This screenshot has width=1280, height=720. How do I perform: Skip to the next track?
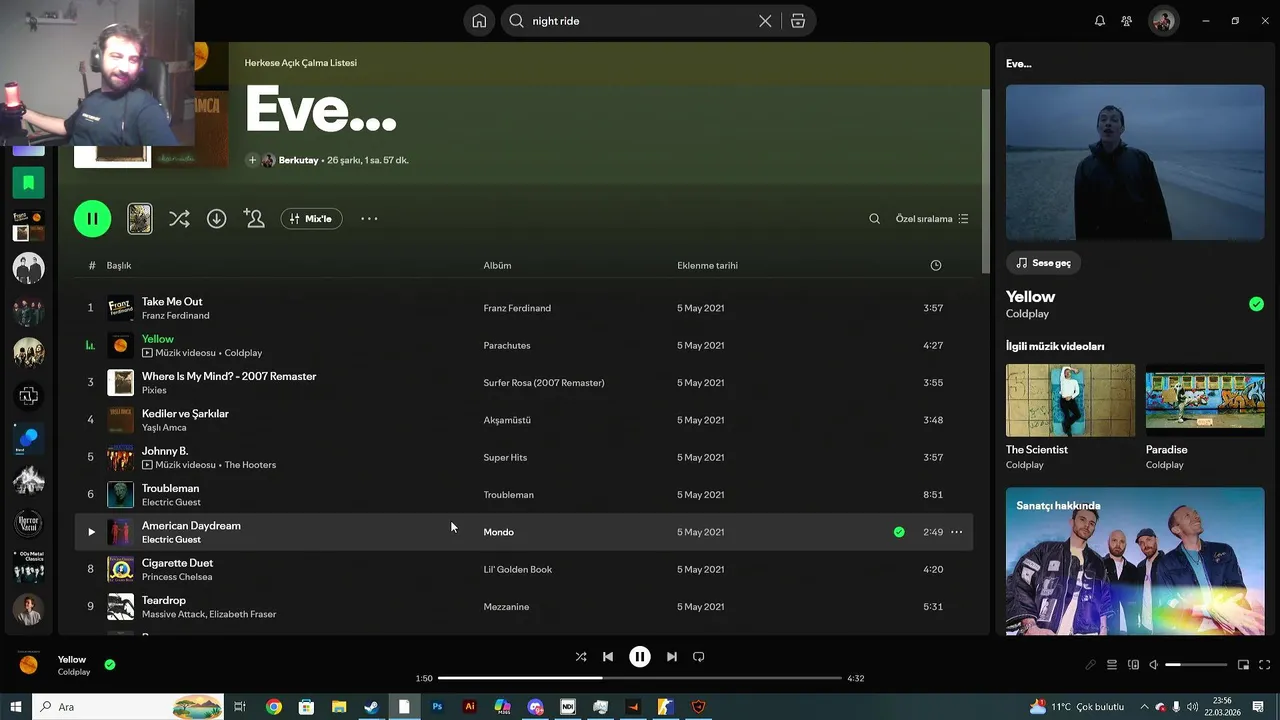click(x=672, y=657)
